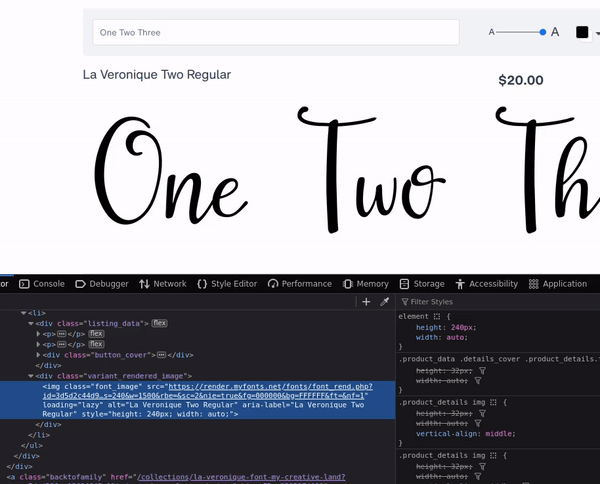Collapse the li element node
Viewport: 600px width, 484px height.
pyautogui.click(x=23, y=313)
